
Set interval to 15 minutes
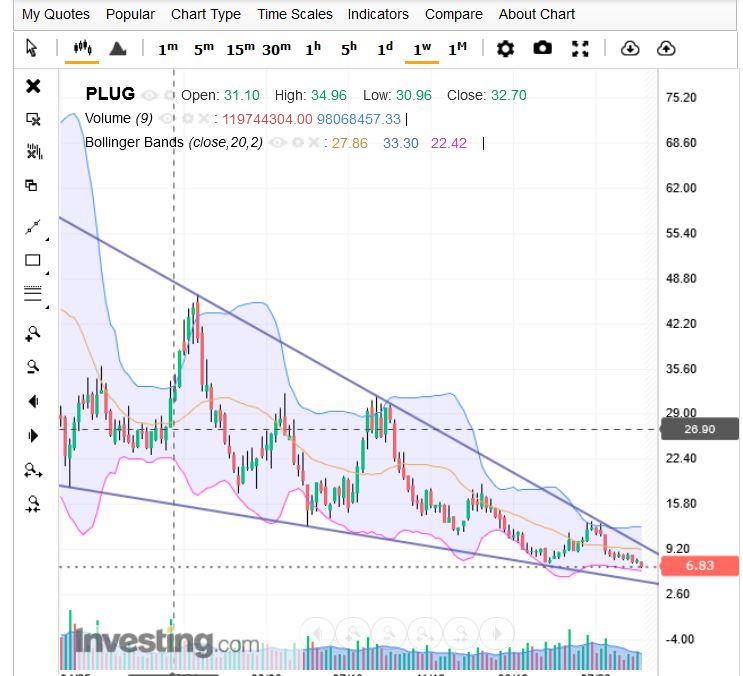point(240,48)
